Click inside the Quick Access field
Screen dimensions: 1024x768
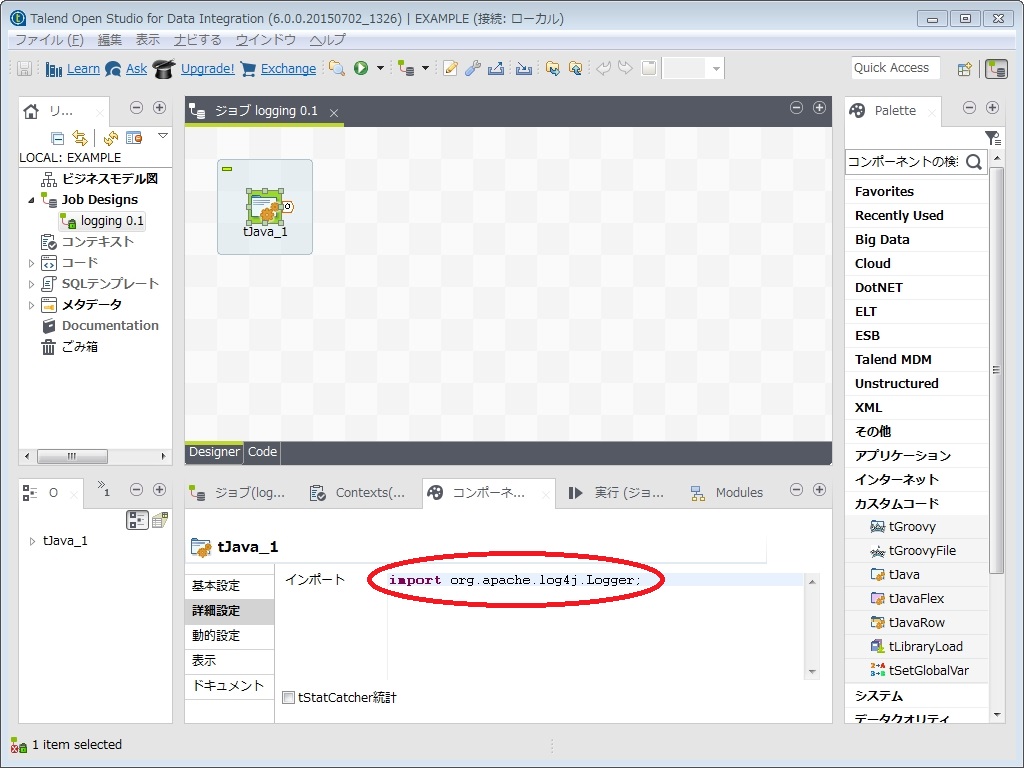click(895, 67)
